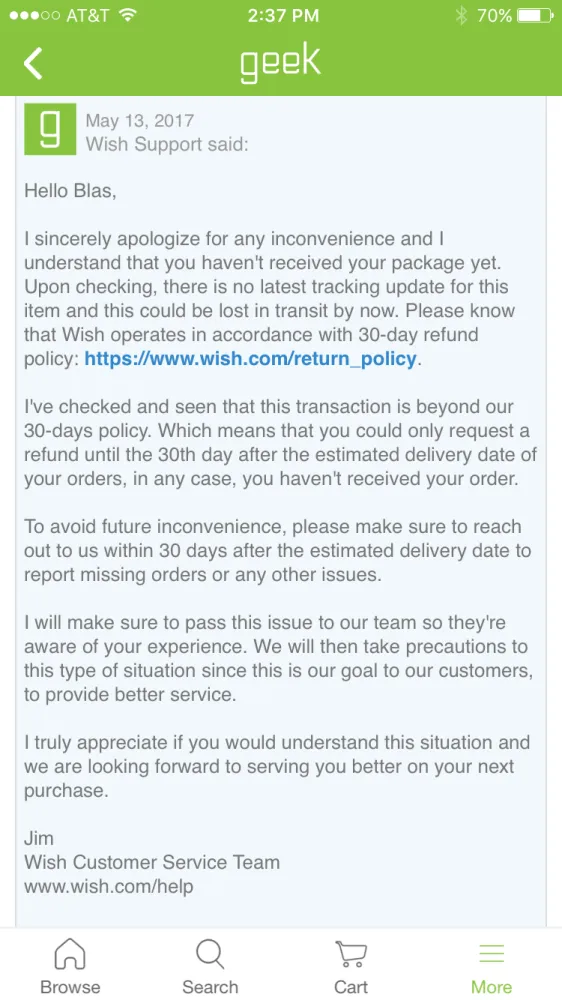Tap the 'Jim' signature line
Image resolution: width=562 pixels, height=1000 pixels.
(39, 838)
